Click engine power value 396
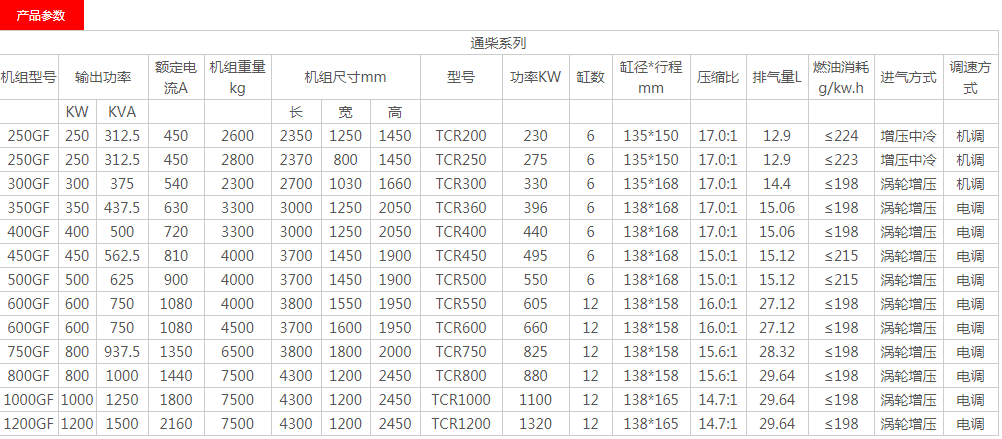Image resolution: width=1002 pixels, height=439 pixels. pos(536,208)
